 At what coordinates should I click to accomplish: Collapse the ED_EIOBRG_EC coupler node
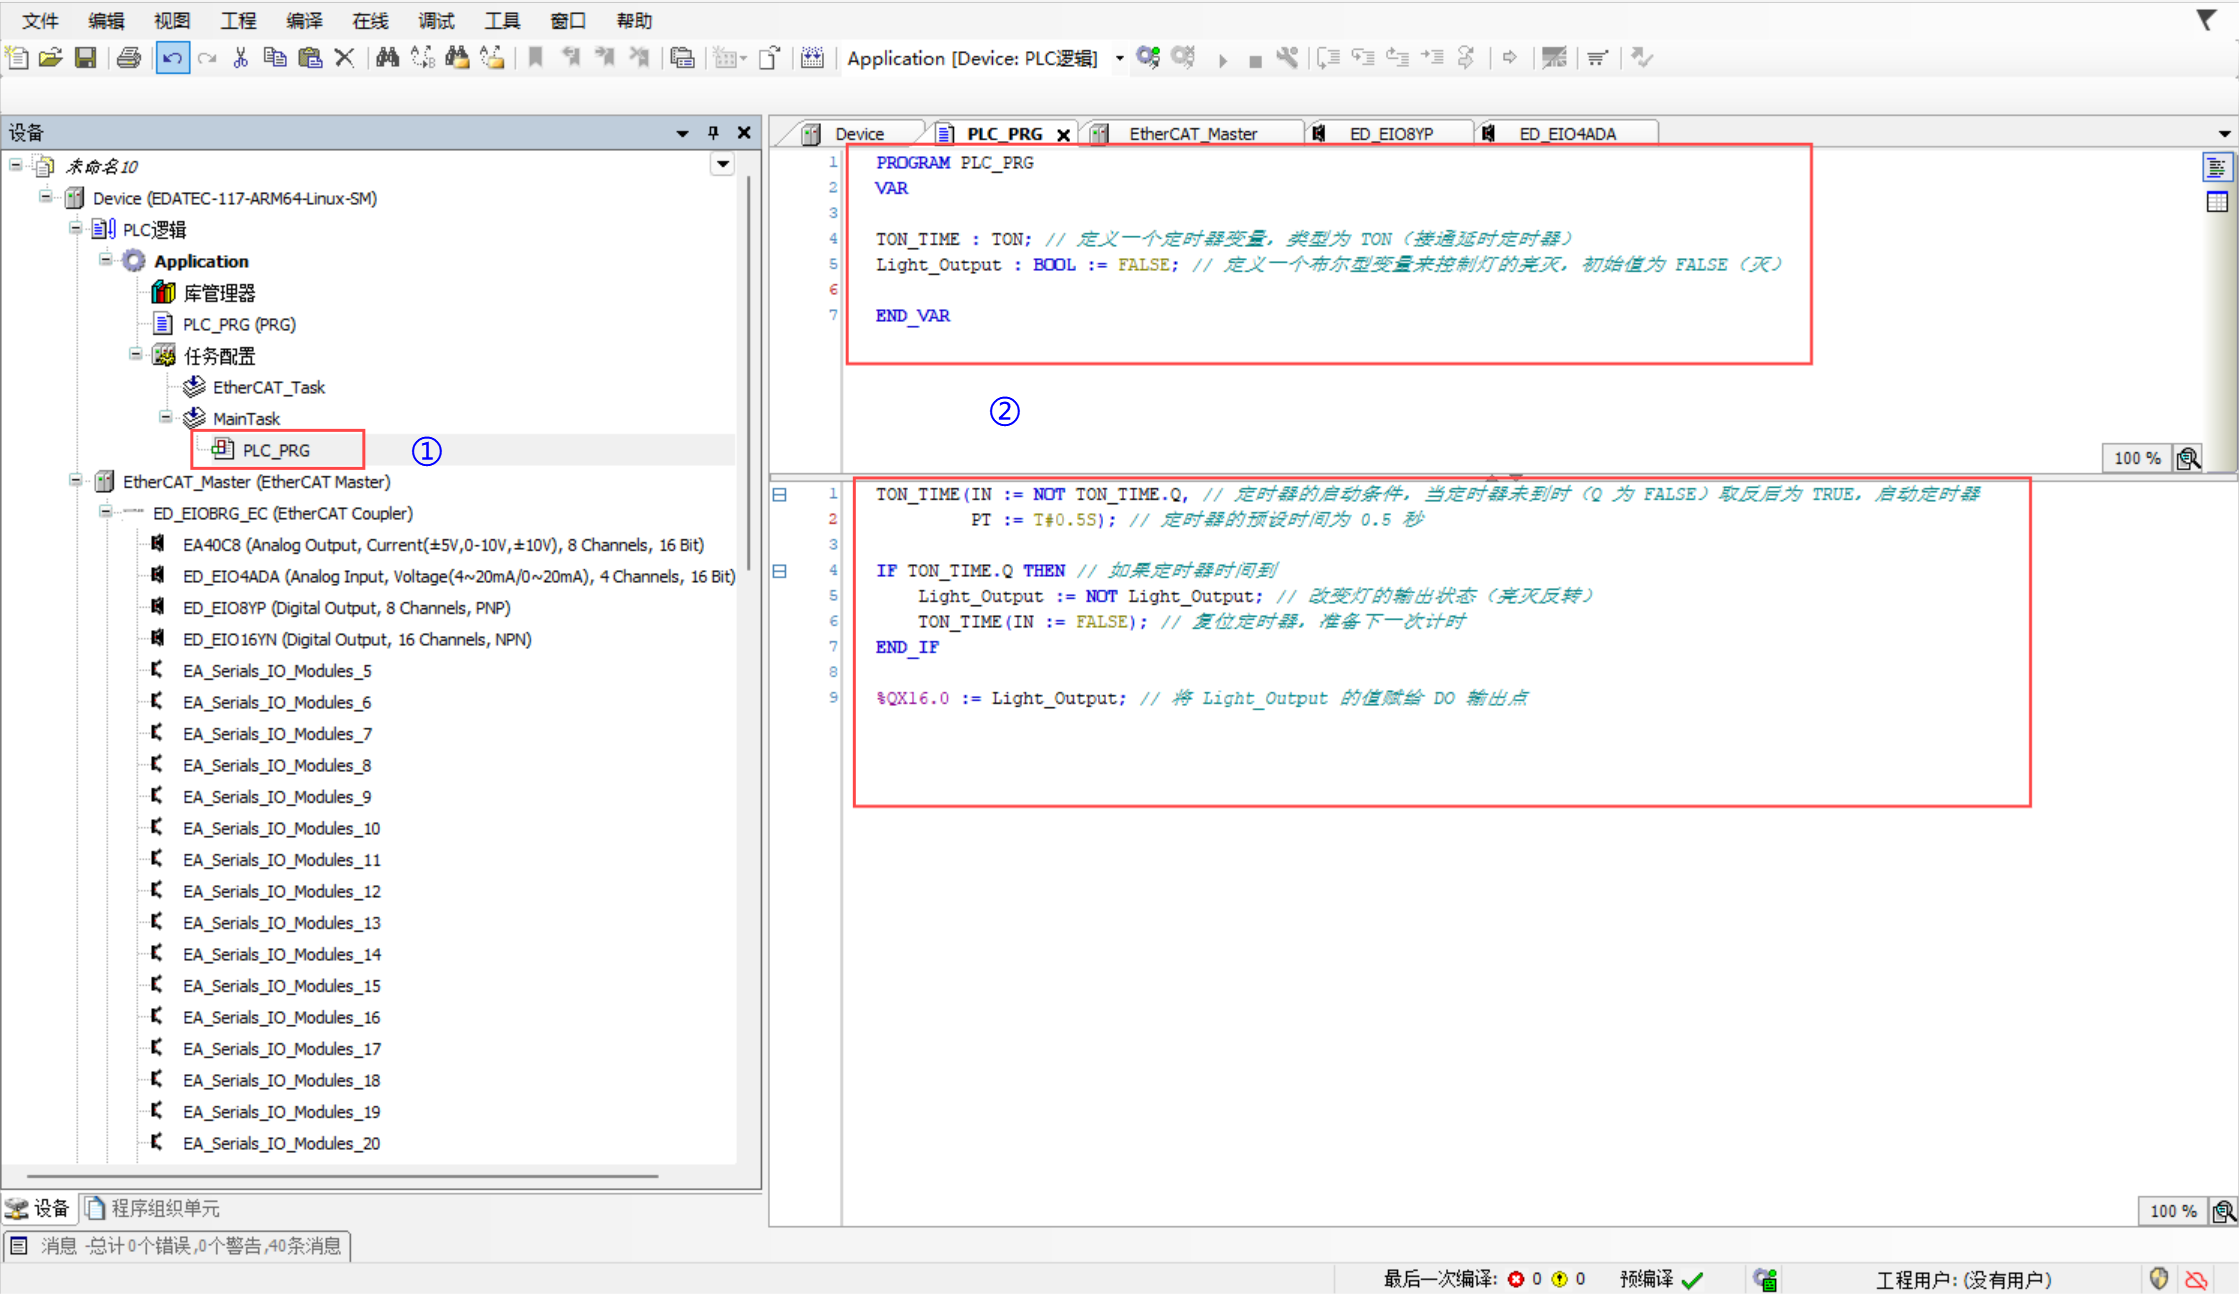[x=105, y=512]
